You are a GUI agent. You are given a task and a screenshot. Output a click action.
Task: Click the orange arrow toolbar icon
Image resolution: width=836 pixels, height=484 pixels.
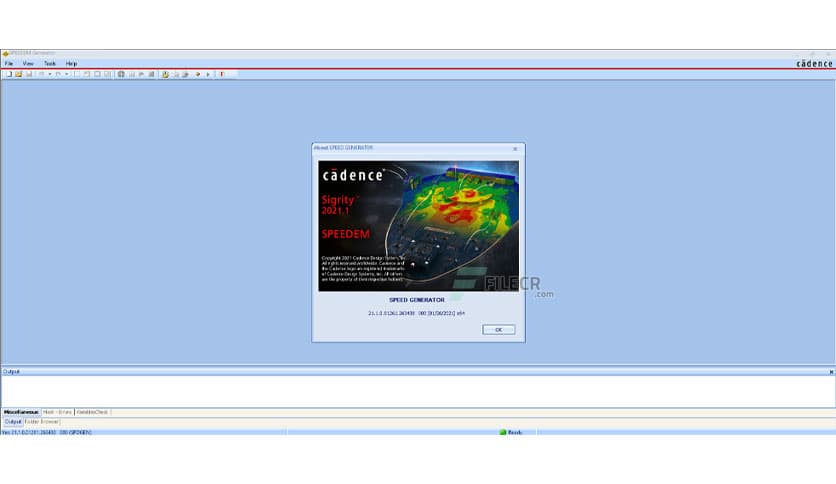tap(198, 74)
